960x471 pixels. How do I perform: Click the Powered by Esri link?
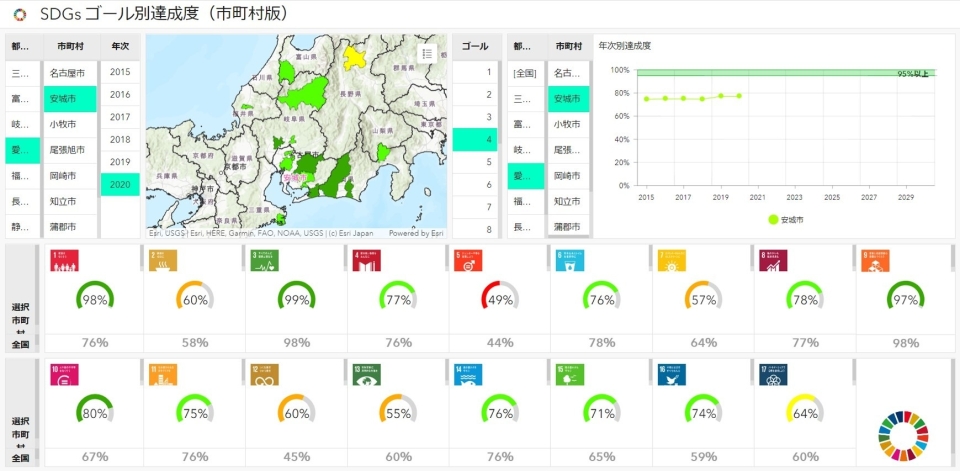pos(415,233)
